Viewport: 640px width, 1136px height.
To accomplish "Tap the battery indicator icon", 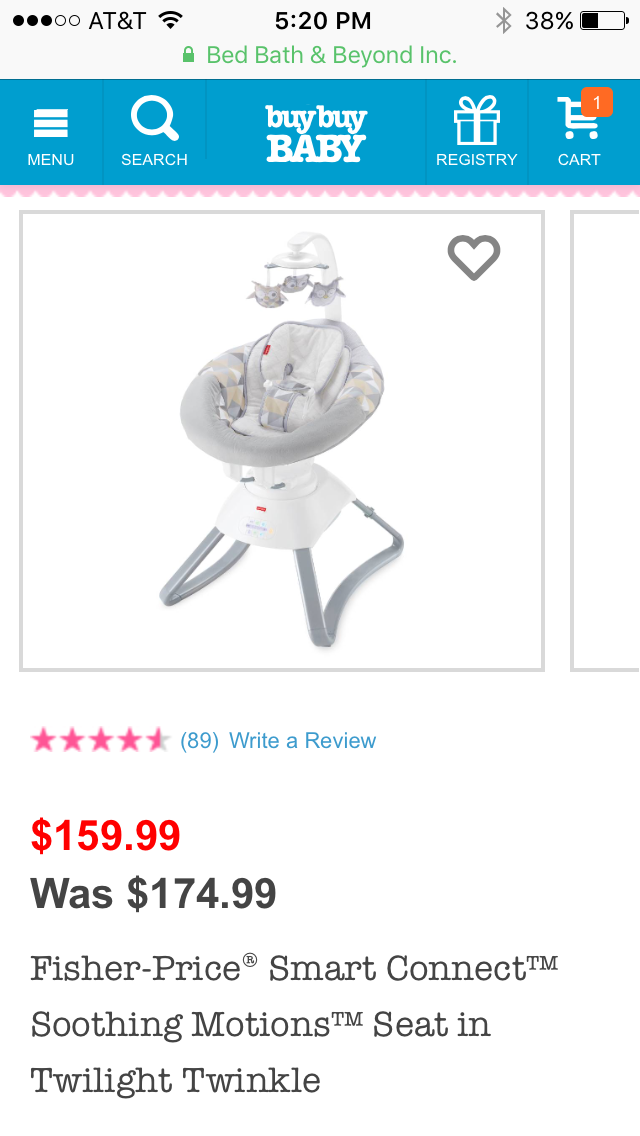I will pyautogui.click(x=604, y=20).
